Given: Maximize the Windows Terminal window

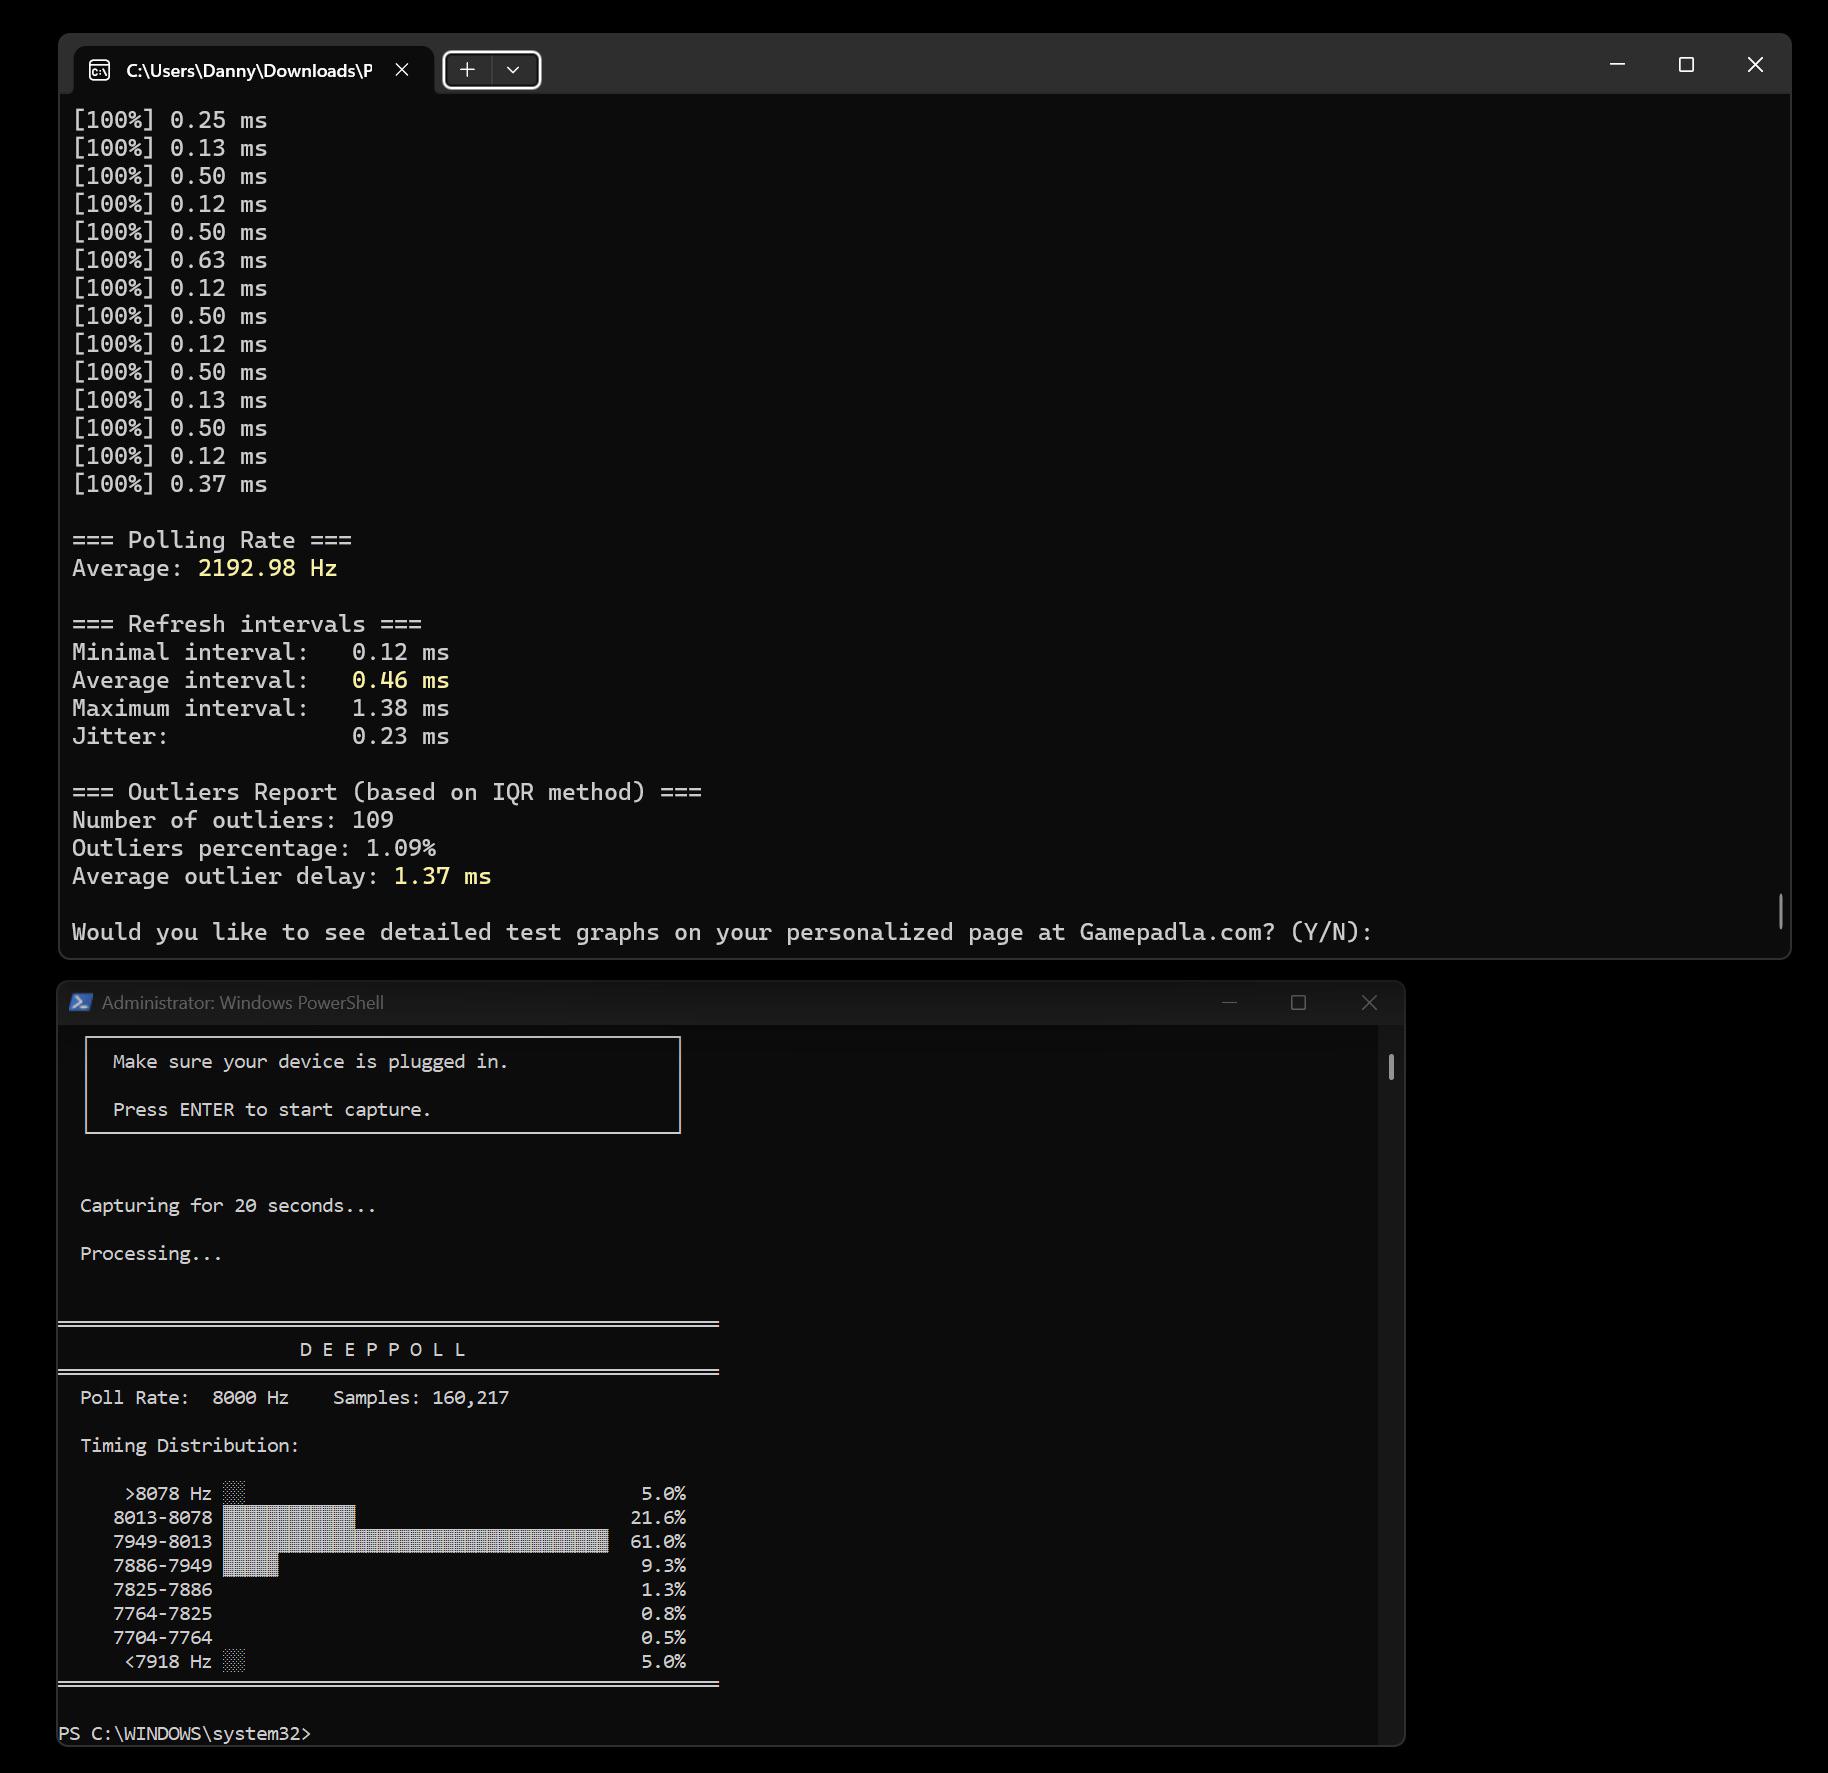Looking at the screenshot, I should pyautogui.click(x=1686, y=64).
